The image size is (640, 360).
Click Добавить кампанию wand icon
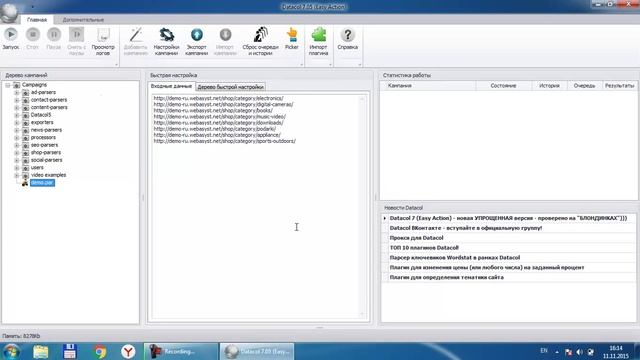click(x=136, y=35)
